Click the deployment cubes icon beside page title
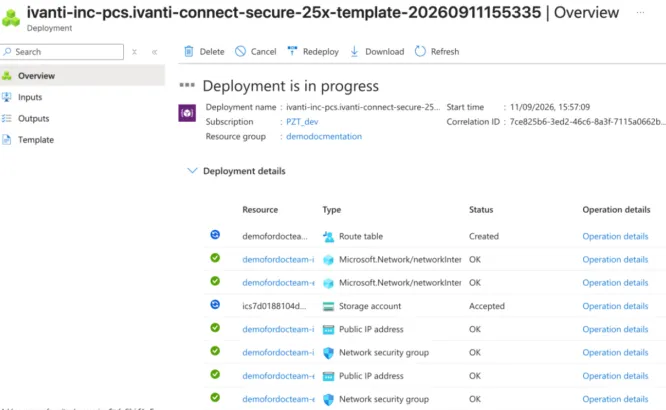Screen dimensions: 666x410 11,17
